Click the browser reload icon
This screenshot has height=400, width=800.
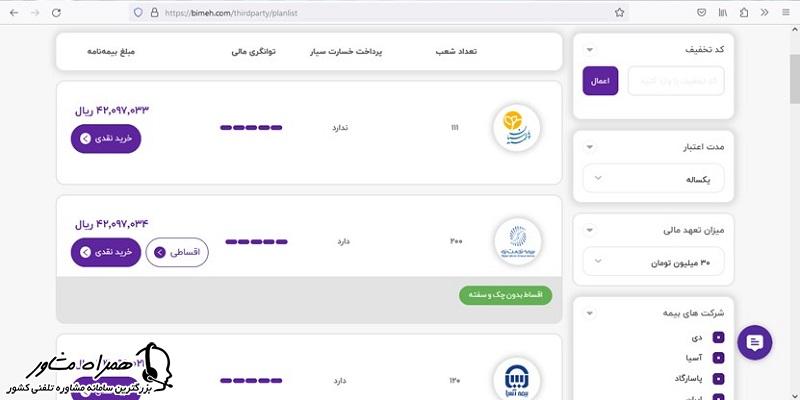(55, 13)
